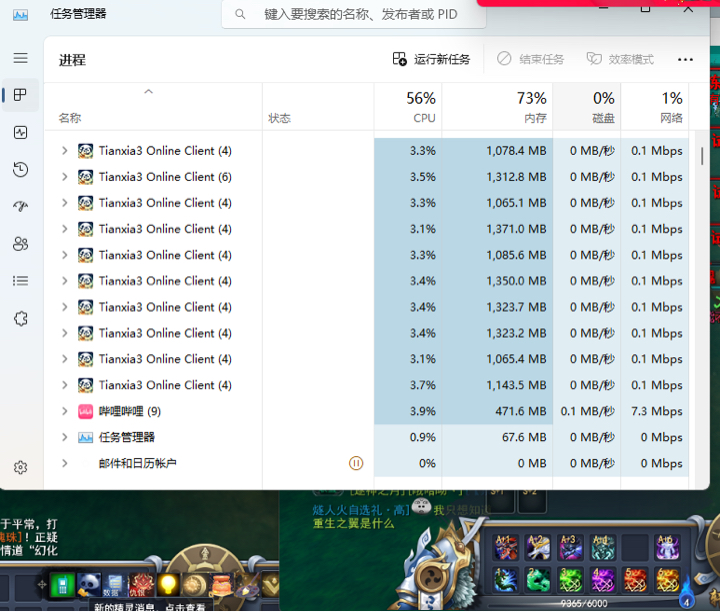Screen dimensions: 720x612
Task: Toggle sort direction chevron above 名称
Action: point(148,91)
